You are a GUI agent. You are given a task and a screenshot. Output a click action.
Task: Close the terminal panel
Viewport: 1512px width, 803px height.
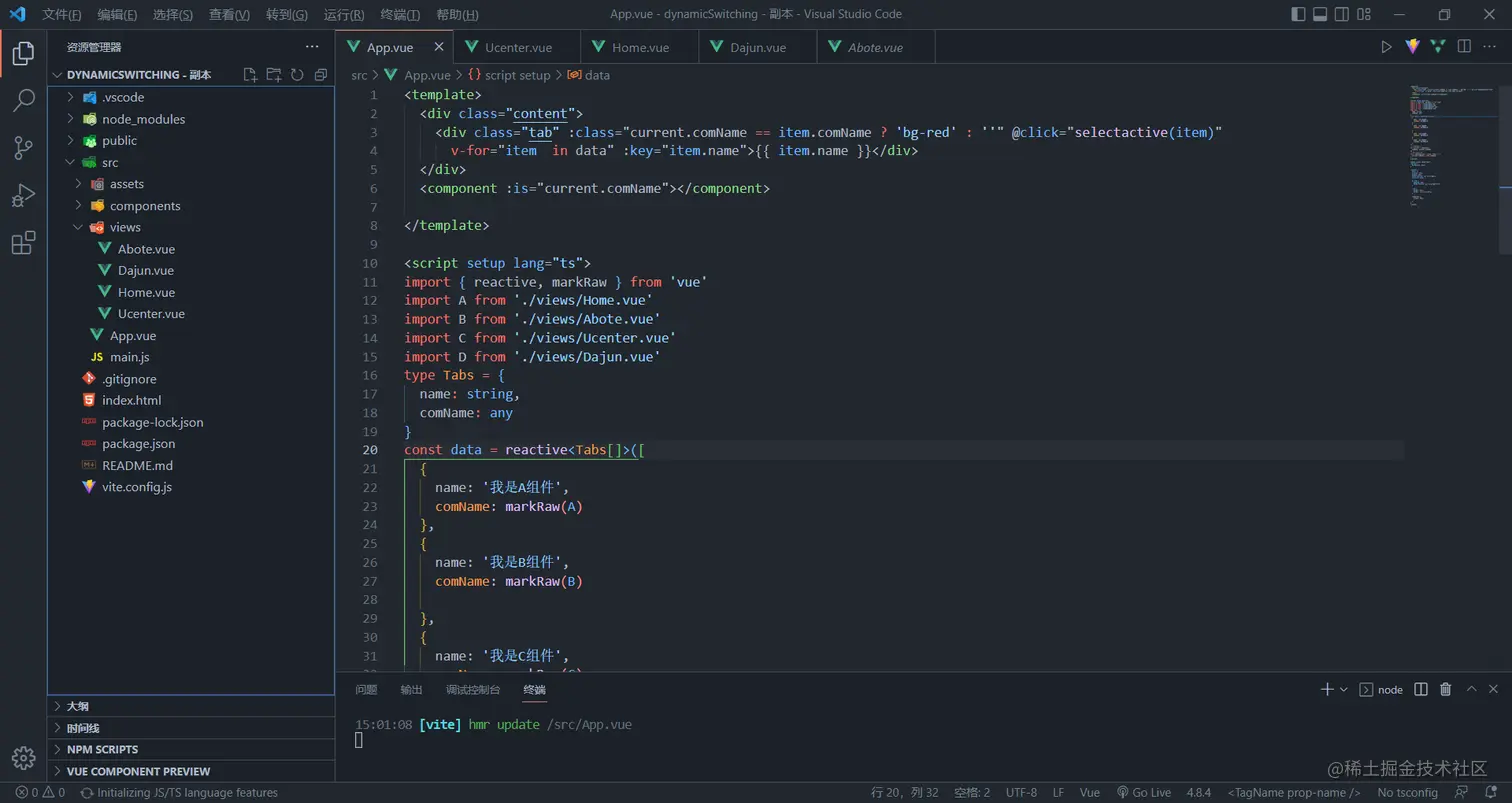(1494, 689)
